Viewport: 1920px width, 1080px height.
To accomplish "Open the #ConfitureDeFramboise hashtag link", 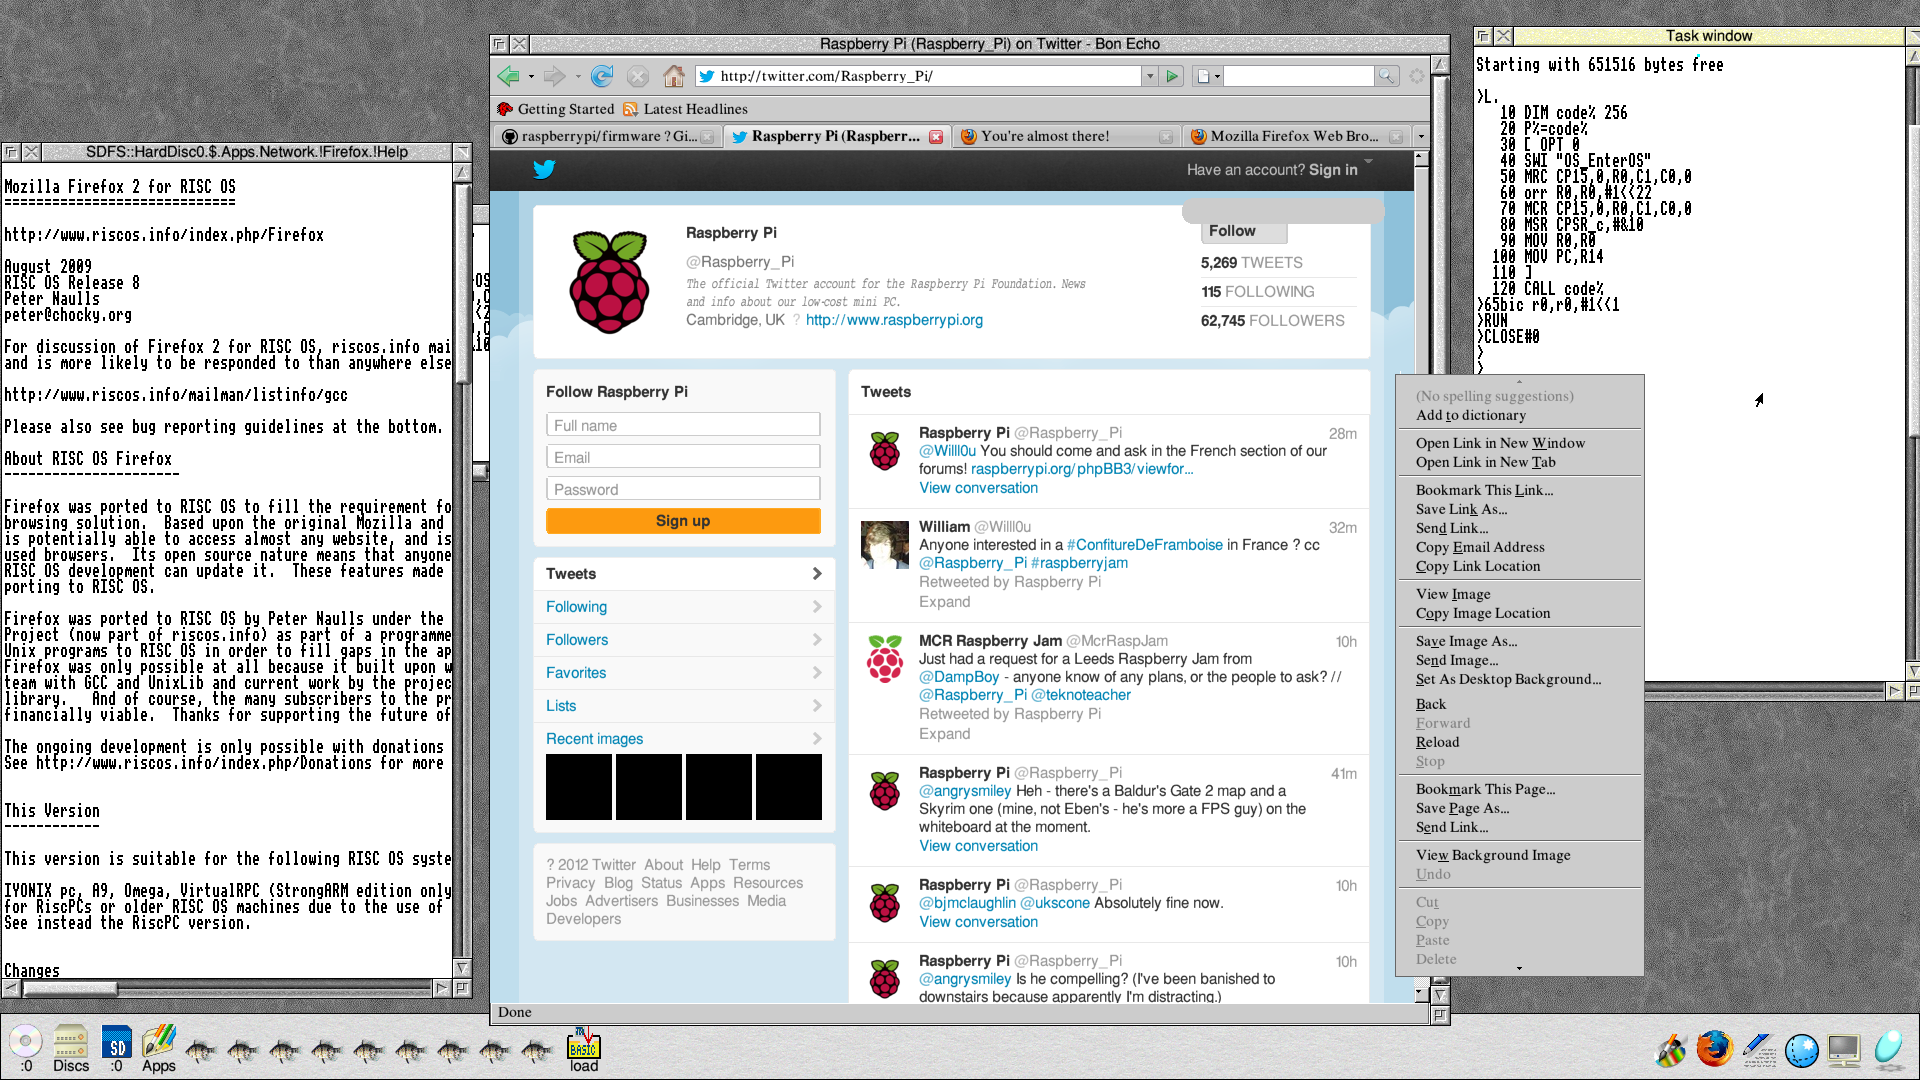I will coord(1144,545).
